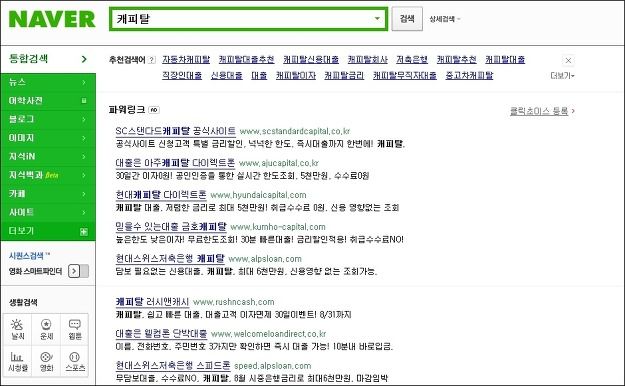This screenshot has height=386, width=625.
Task: Click suggested keyword 캐피탈추천
Action: click(x=456, y=59)
